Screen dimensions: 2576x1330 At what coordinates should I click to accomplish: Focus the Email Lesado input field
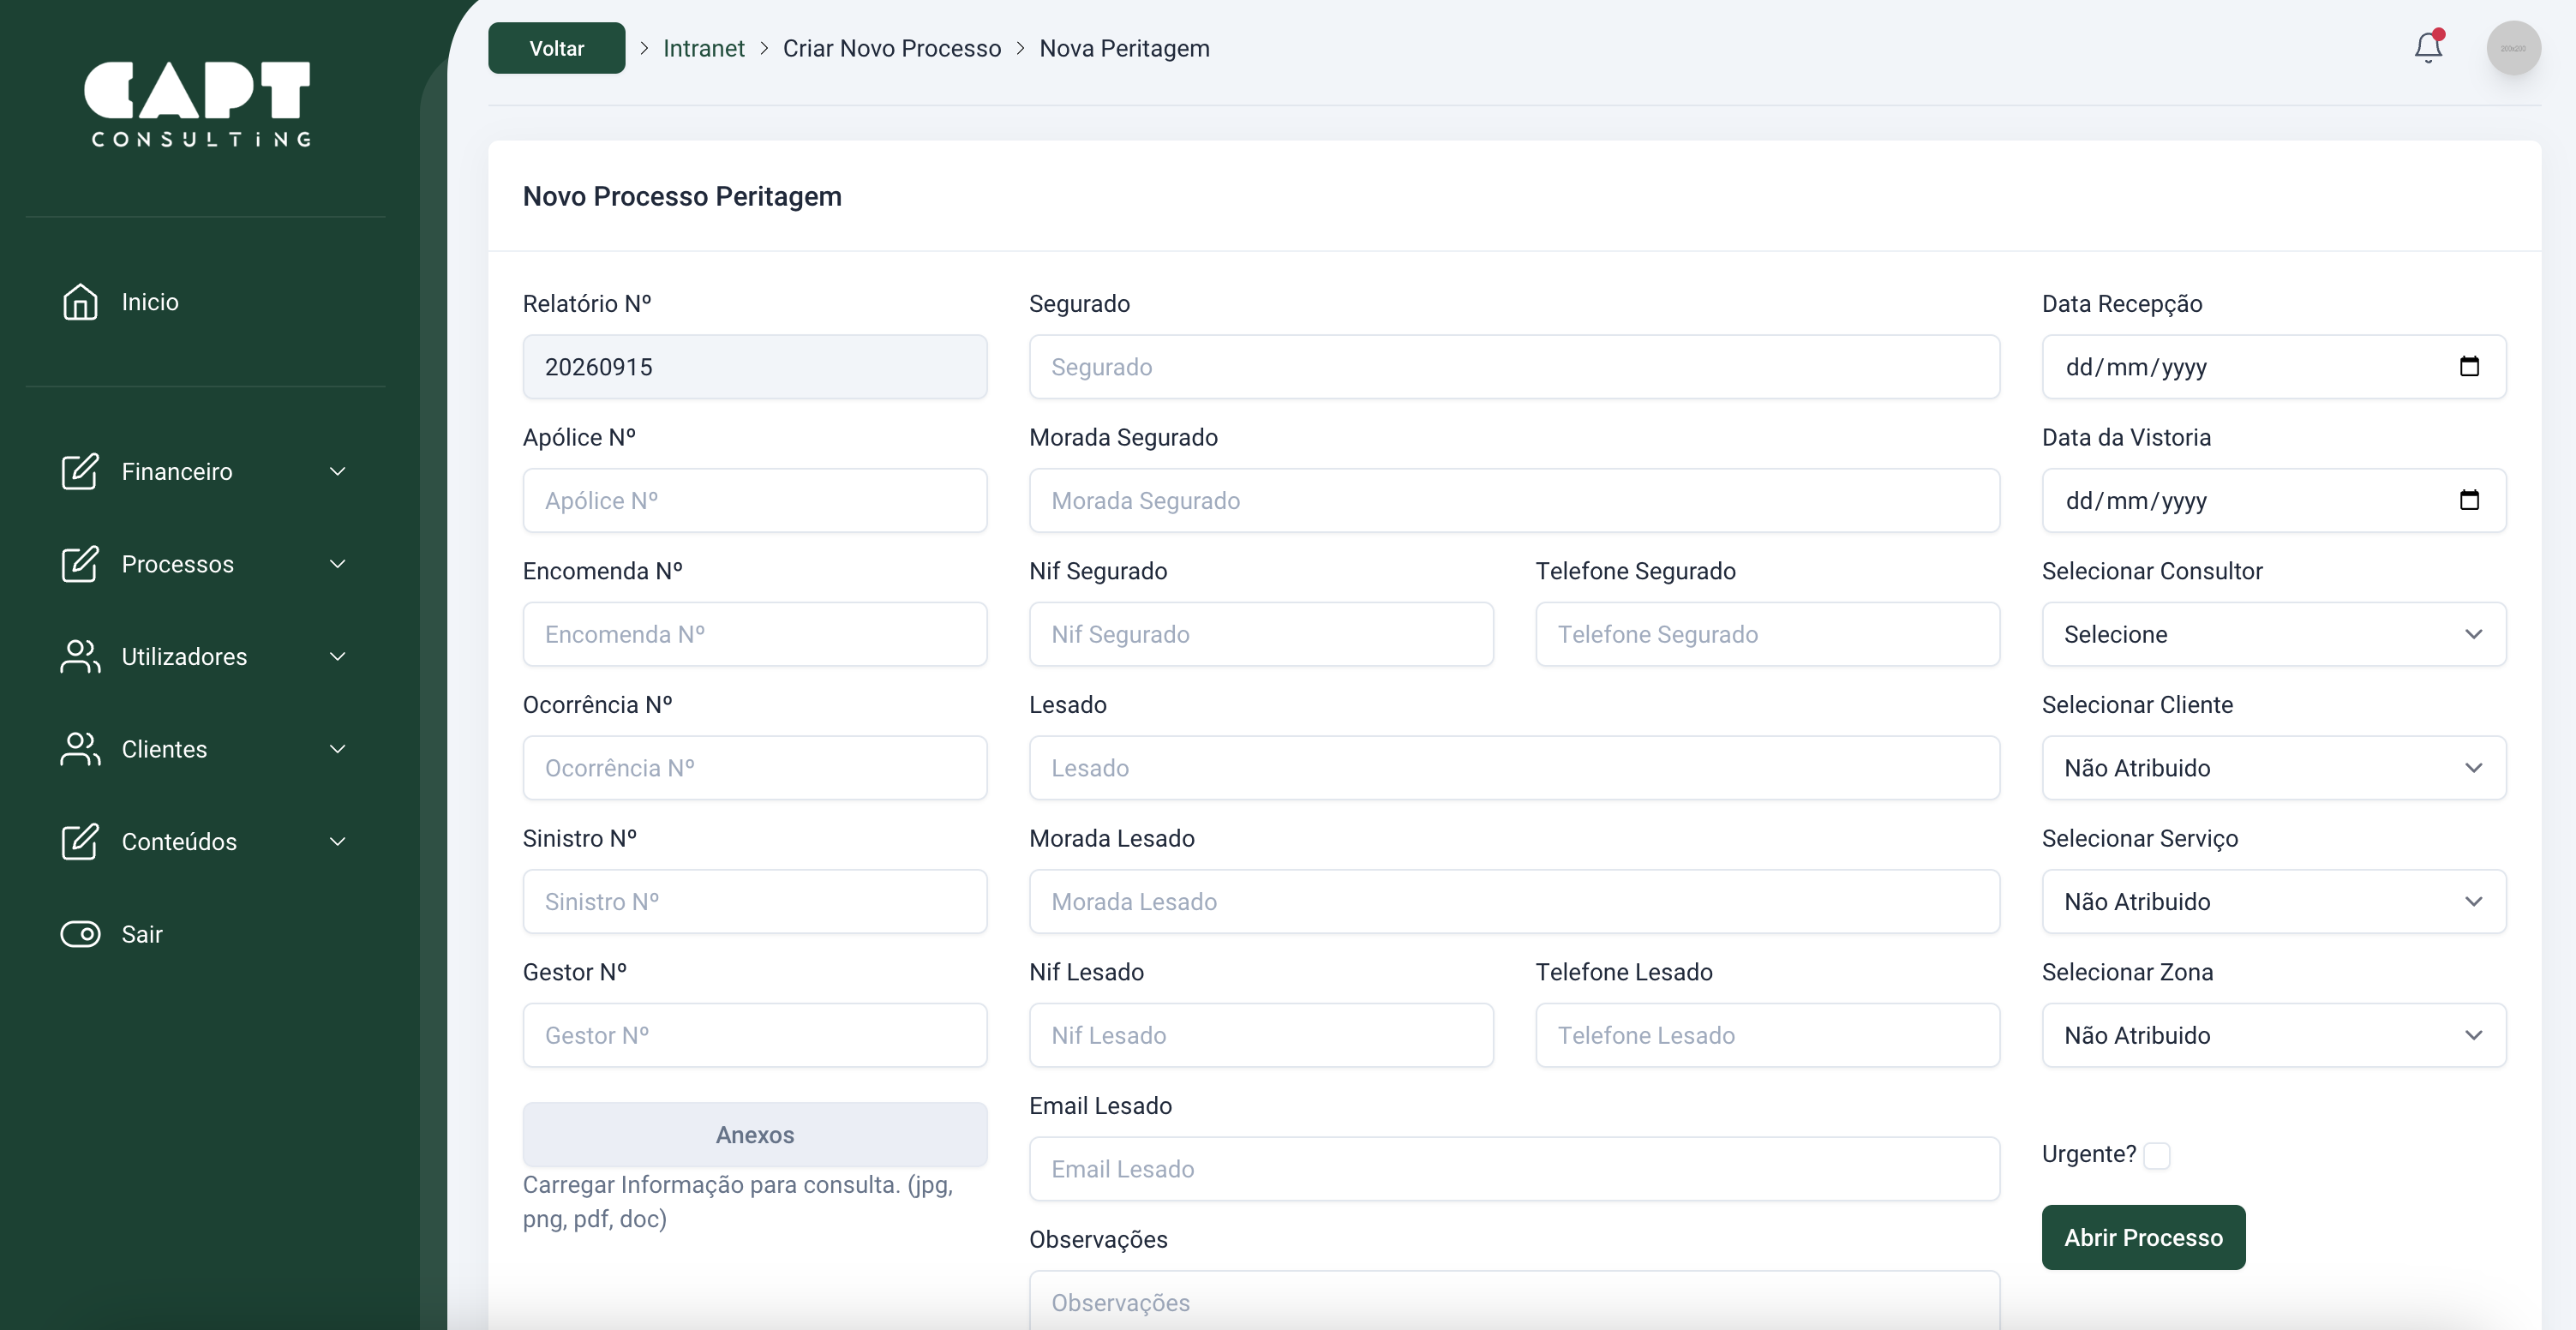(x=1514, y=1169)
